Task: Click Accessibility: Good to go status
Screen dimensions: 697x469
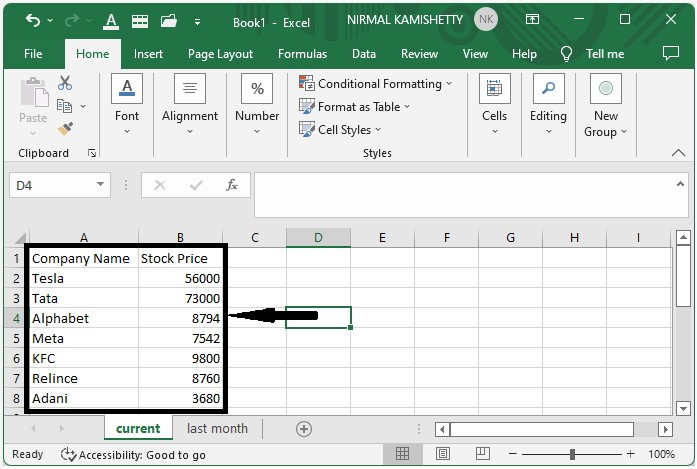Action: pyautogui.click(x=134, y=454)
